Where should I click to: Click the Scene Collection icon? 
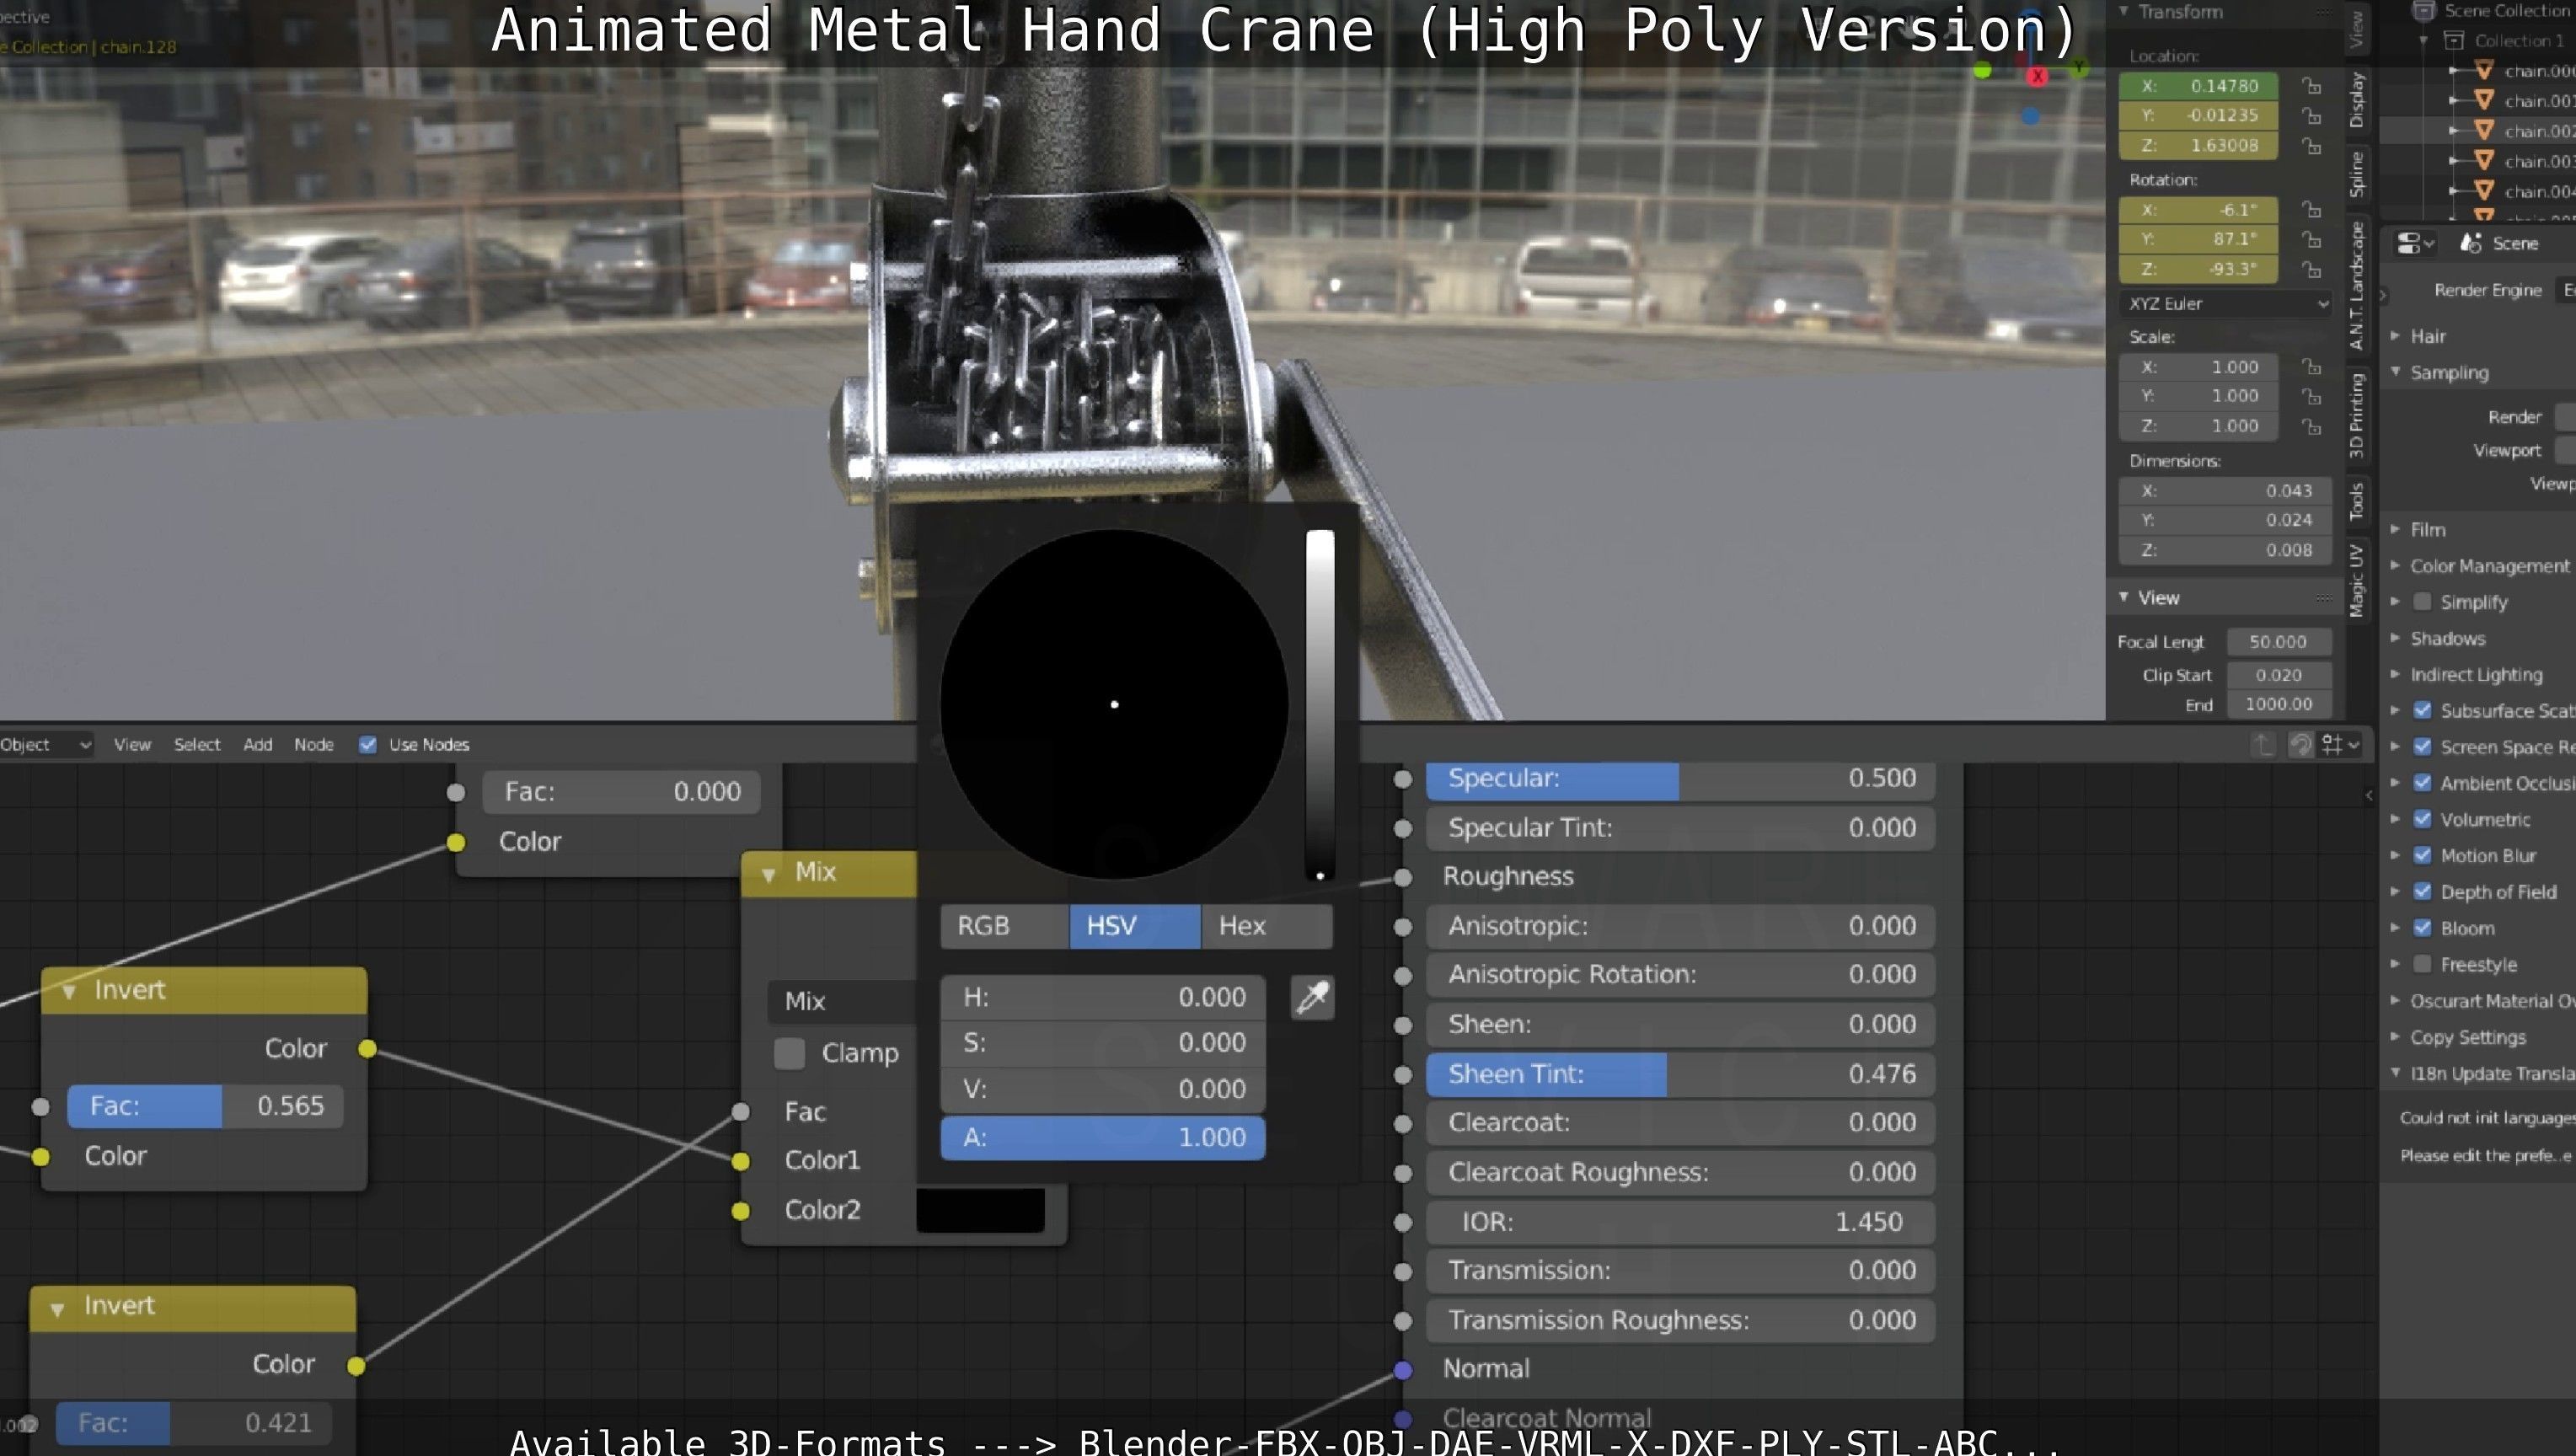click(2423, 11)
